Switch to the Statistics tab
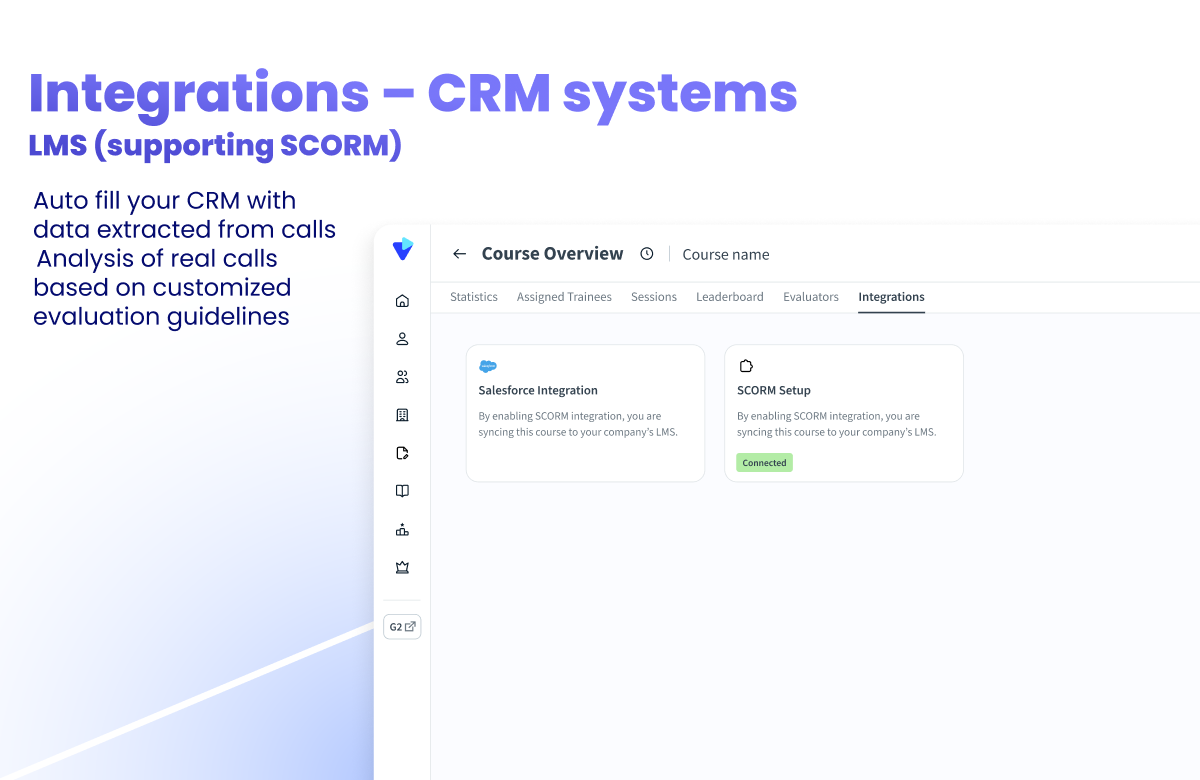This screenshot has width=1200, height=780. [474, 297]
